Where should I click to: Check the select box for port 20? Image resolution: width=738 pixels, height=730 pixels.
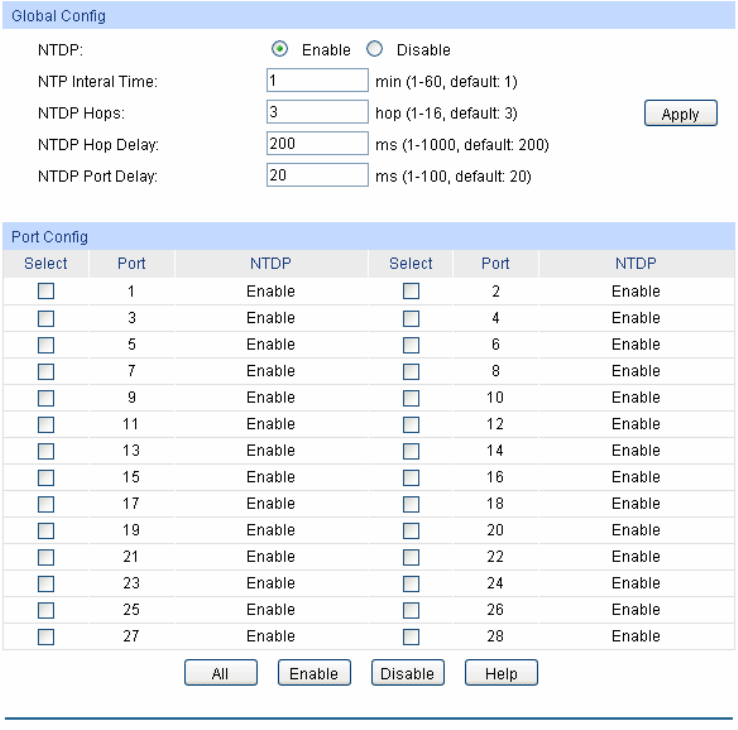pos(411,530)
